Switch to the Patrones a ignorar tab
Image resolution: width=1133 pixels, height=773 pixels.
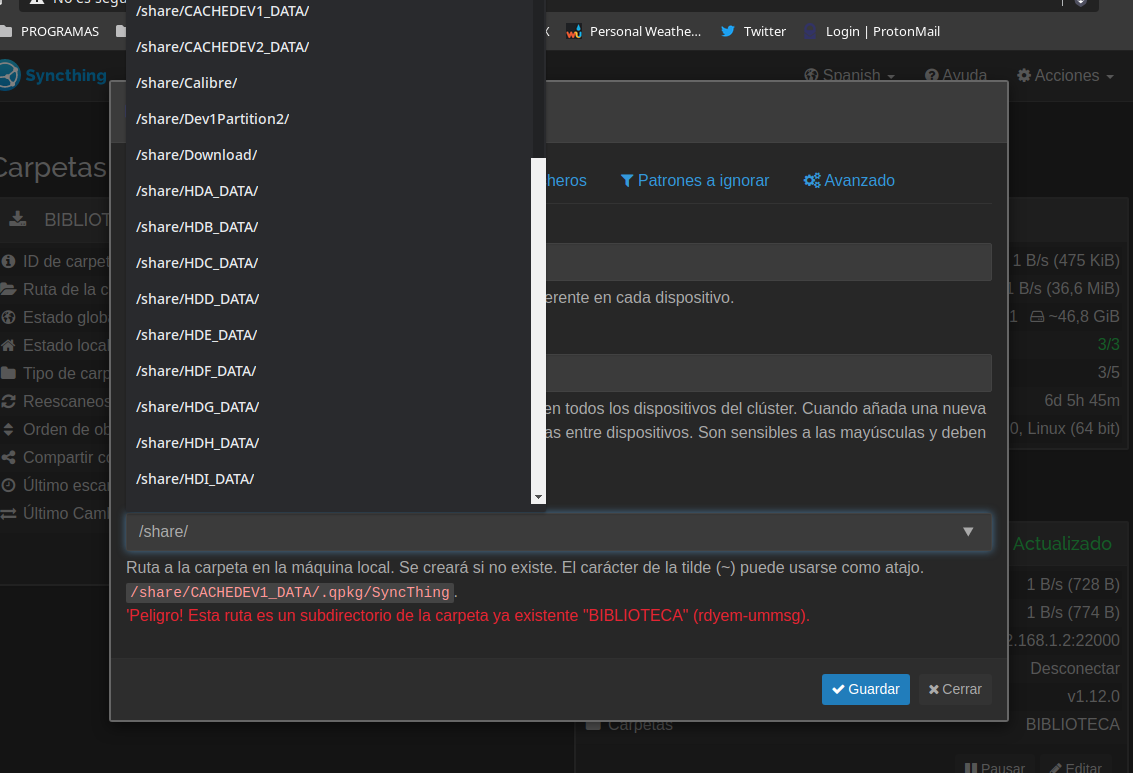[695, 181]
